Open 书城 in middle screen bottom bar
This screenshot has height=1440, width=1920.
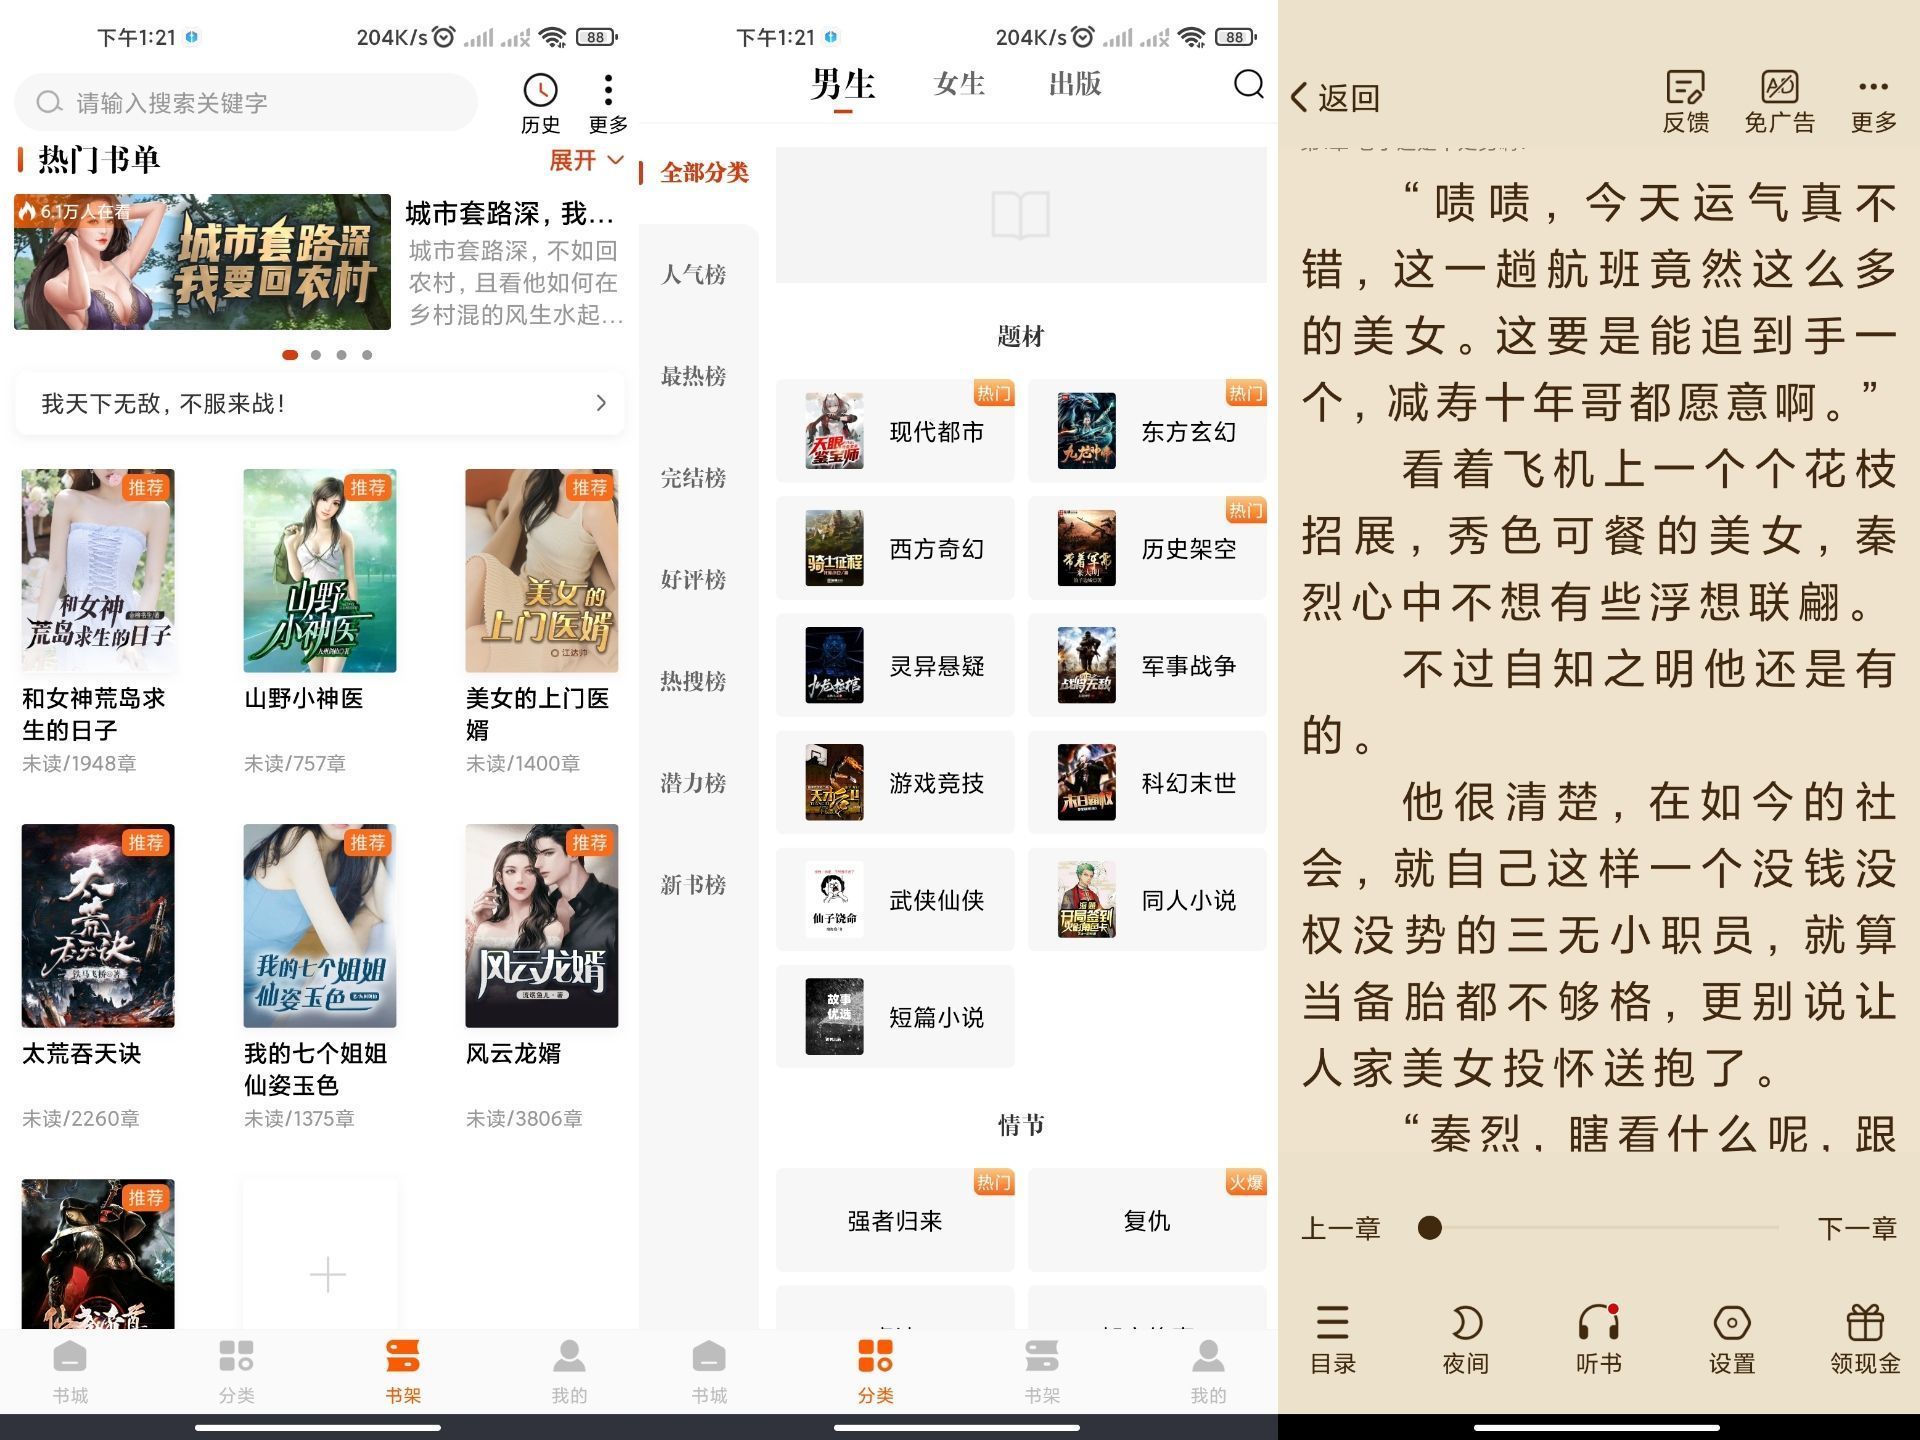click(x=709, y=1372)
